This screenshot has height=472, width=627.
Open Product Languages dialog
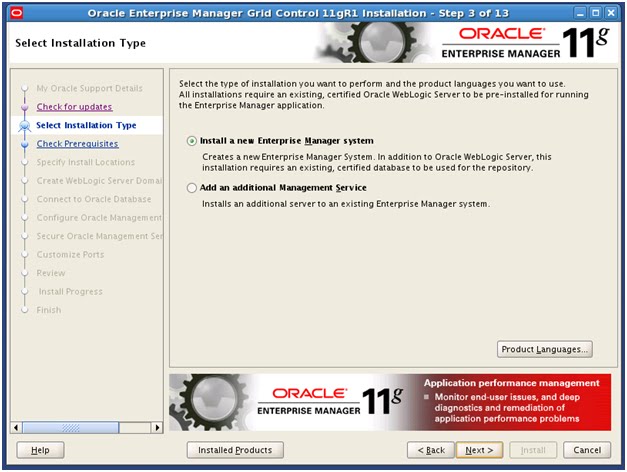pyautogui.click(x=545, y=349)
